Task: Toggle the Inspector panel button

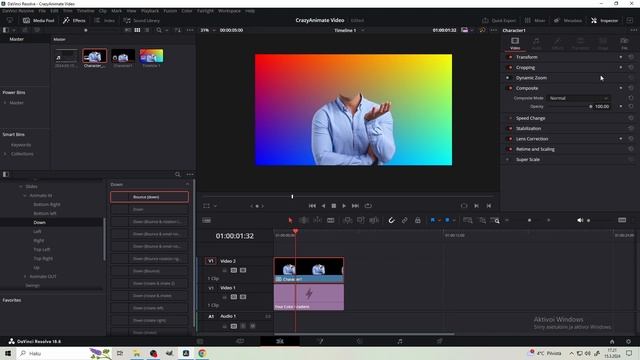Action: click(604, 20)
